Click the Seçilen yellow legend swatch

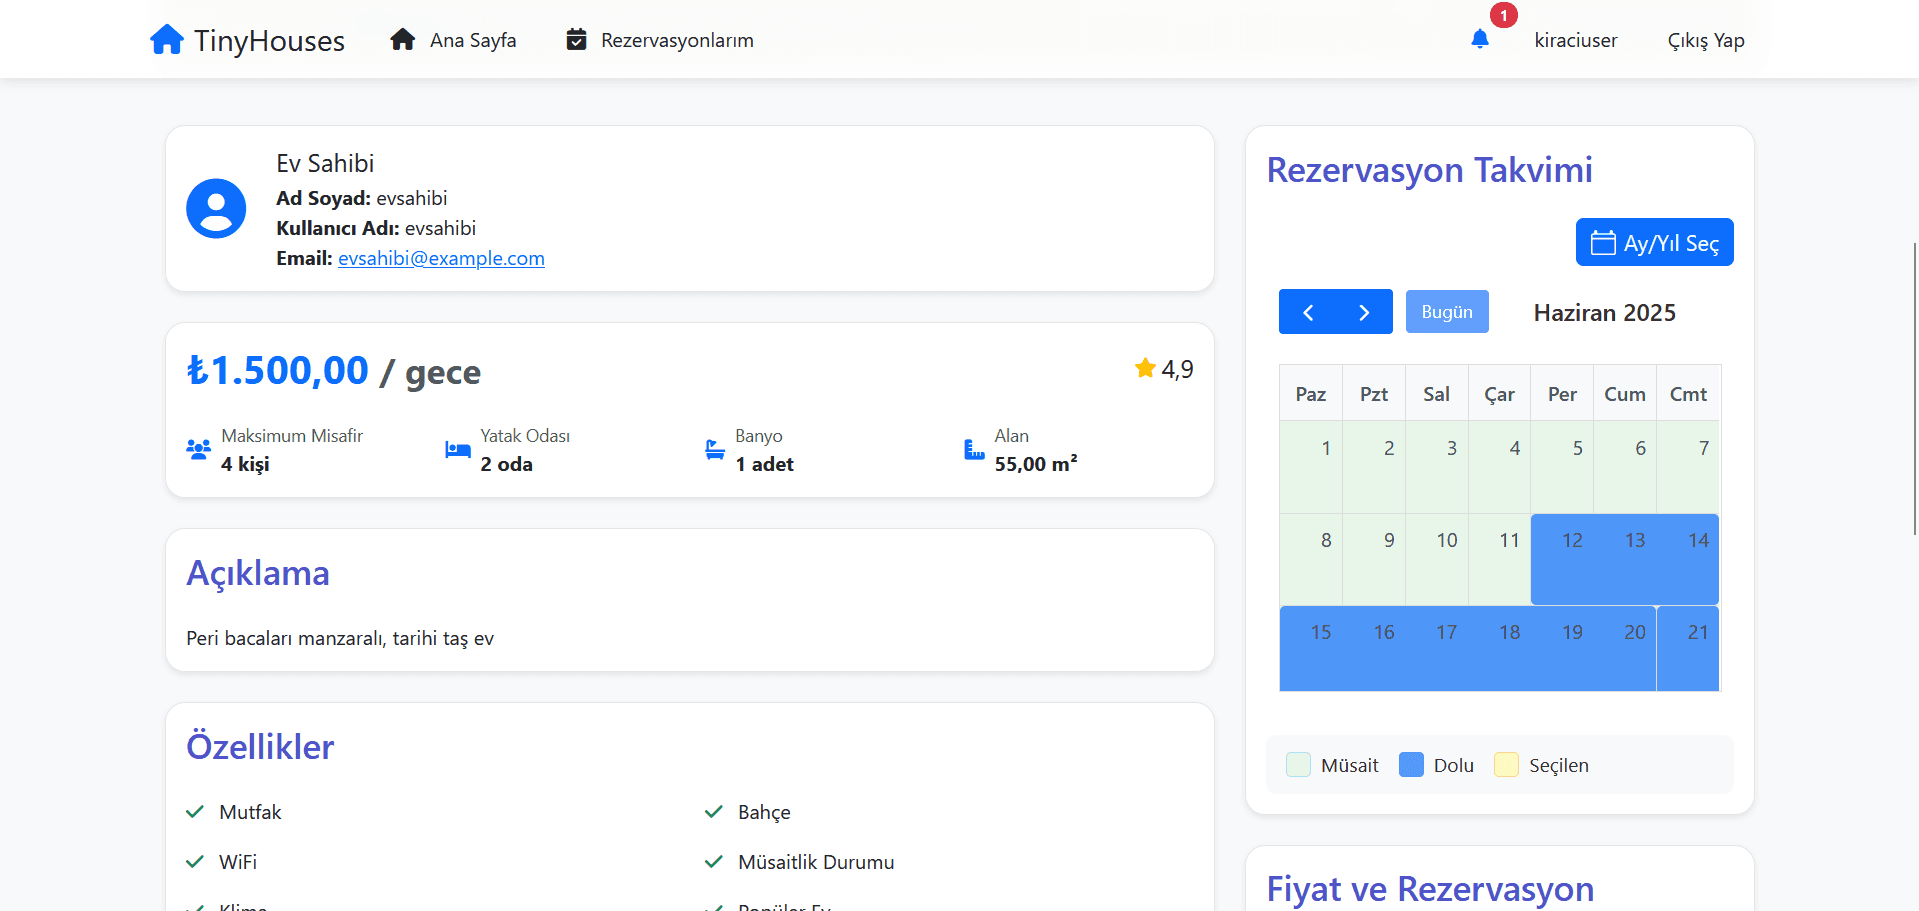pos(1506,765)
